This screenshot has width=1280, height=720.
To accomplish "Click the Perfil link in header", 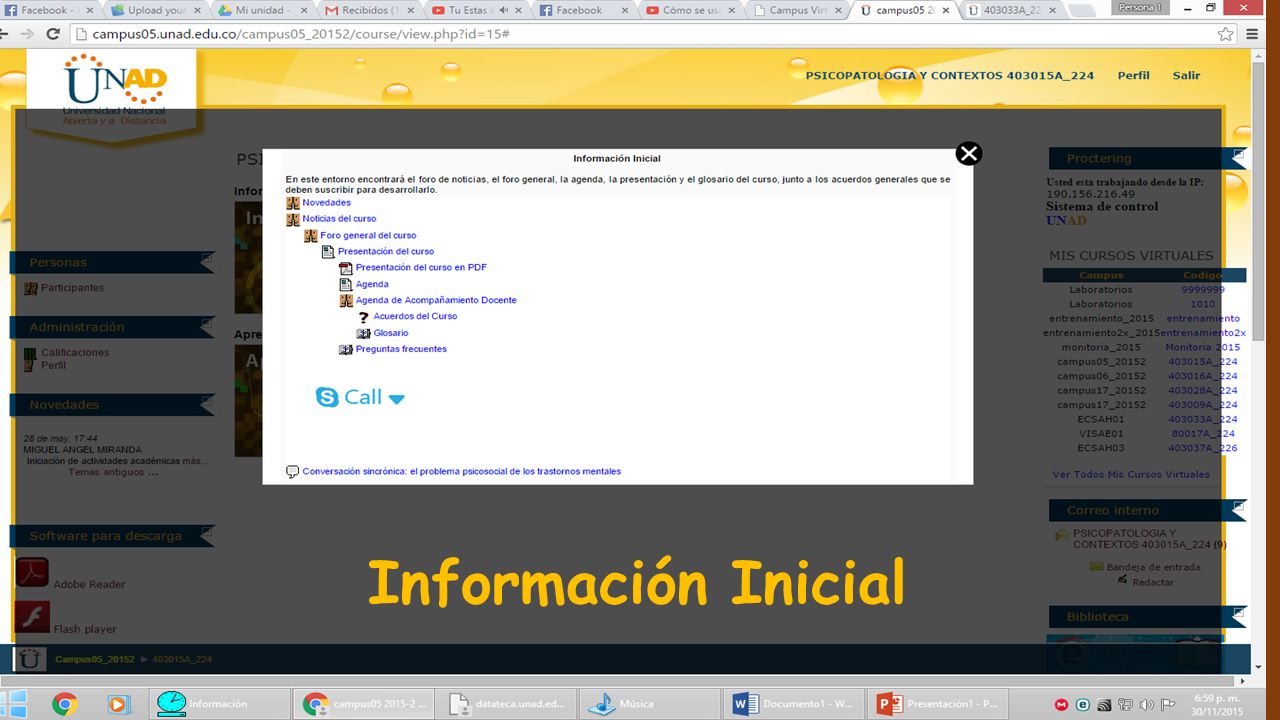I will pos(1134,76).
